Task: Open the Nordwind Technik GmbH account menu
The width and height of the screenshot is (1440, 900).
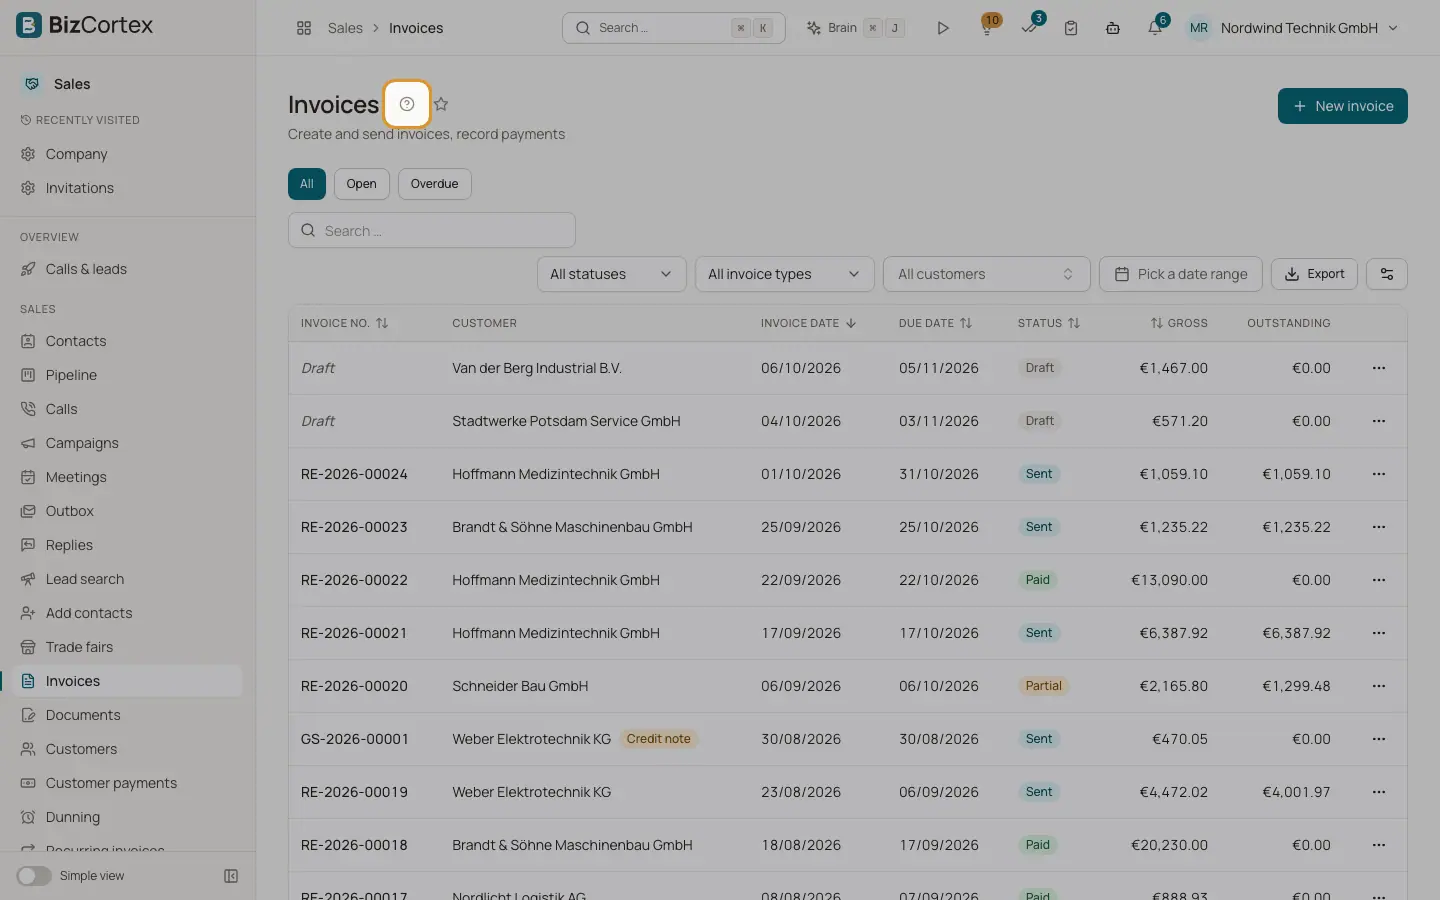Action: pos(1293,28)
